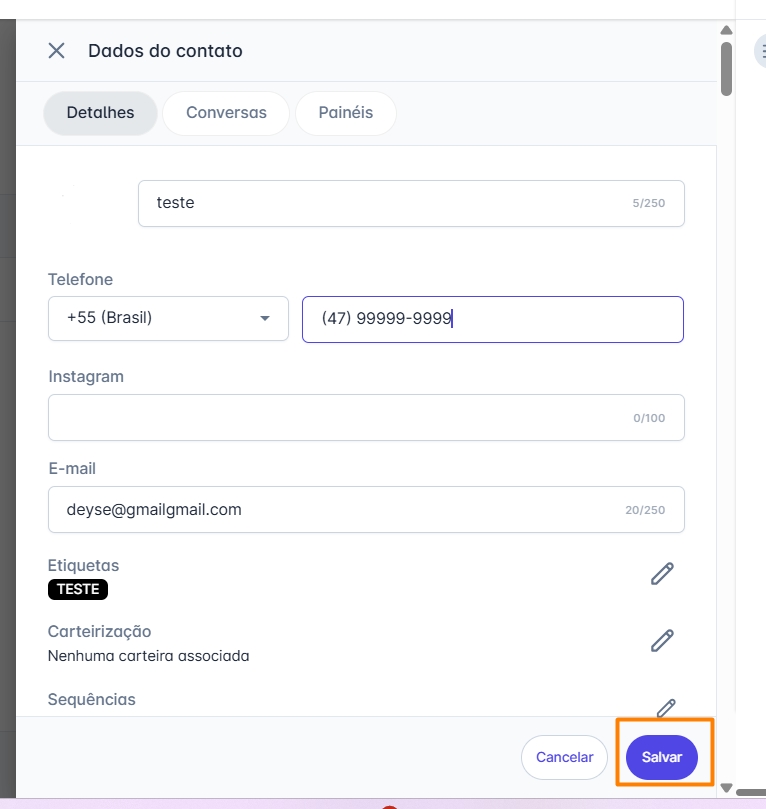The height and width of the screenshot is (809, 766).
Task: Click the Carteirização edit pencil icon
Action: point(662,640)
